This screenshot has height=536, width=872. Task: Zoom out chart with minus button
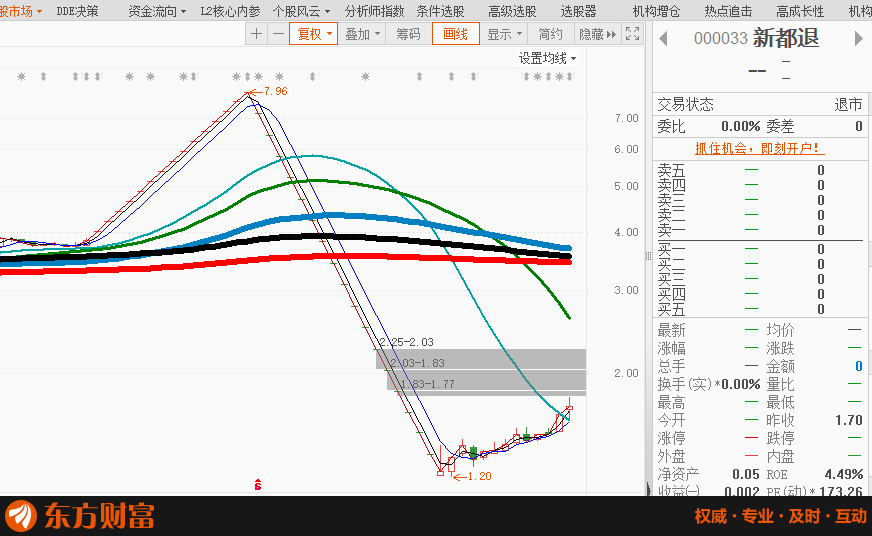tap(279, 34)
